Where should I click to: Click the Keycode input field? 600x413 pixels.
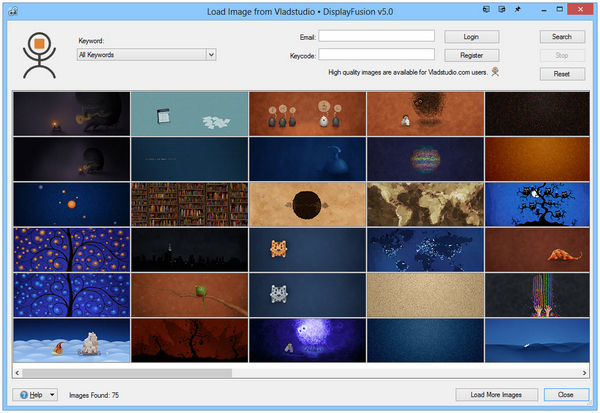tap(377, 54)
